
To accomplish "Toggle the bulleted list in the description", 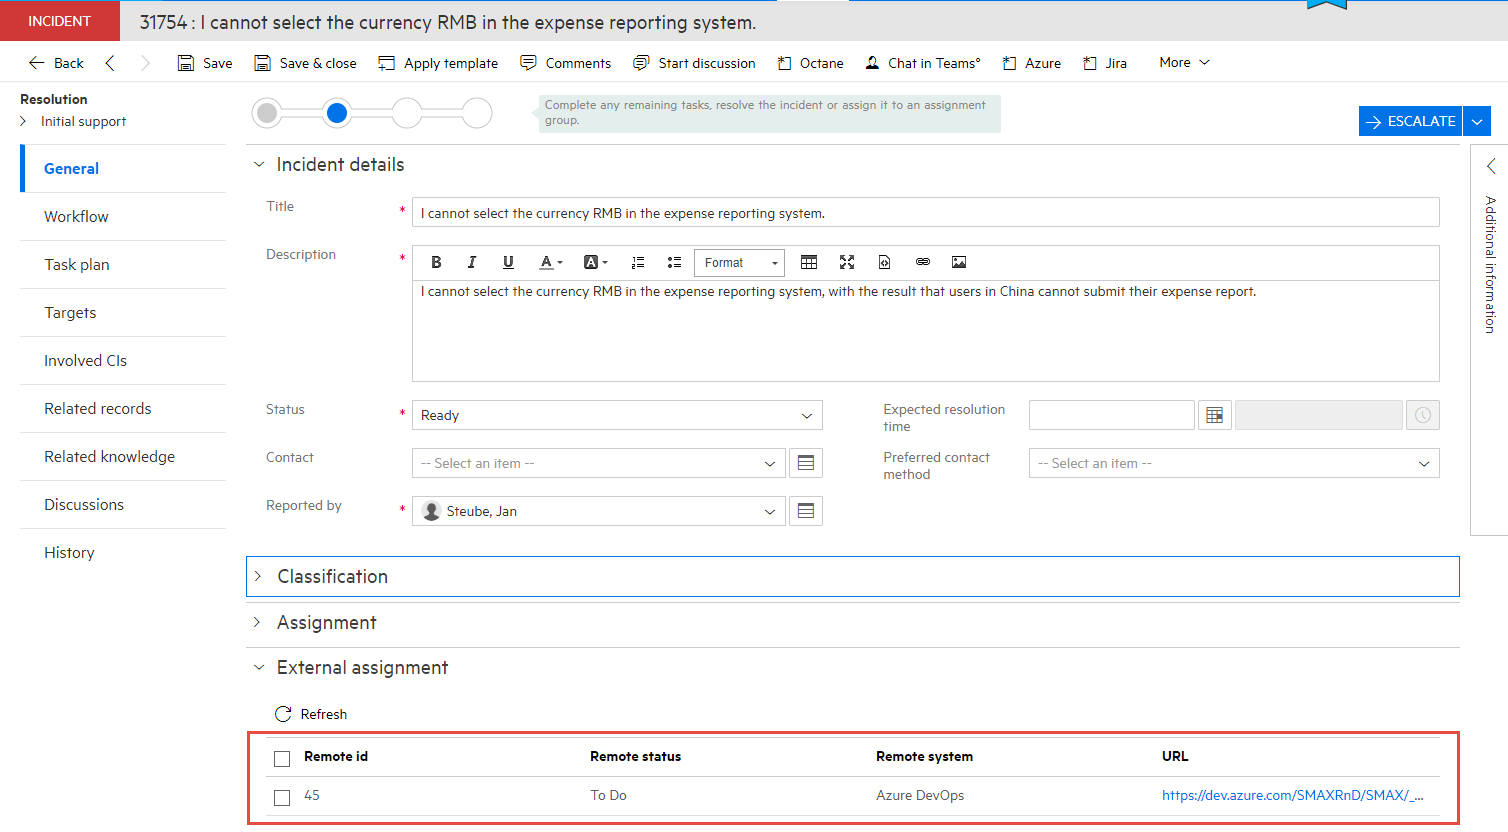I will click(674, 262).
